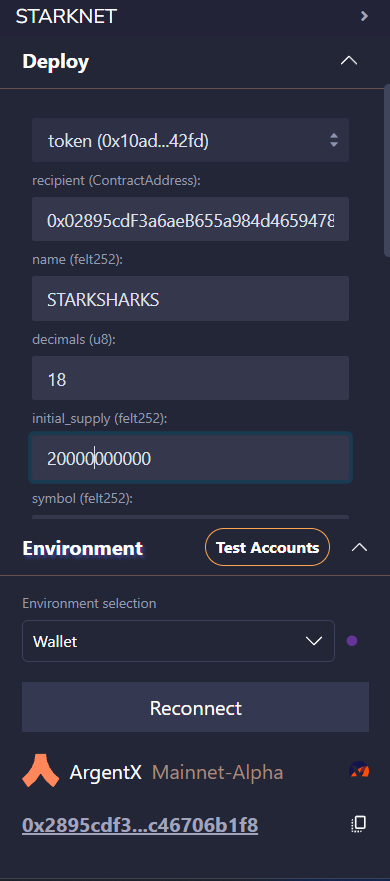Collapse the Environment section
The height and width of the screenshot is (881, 390).
tap(359, 547)
